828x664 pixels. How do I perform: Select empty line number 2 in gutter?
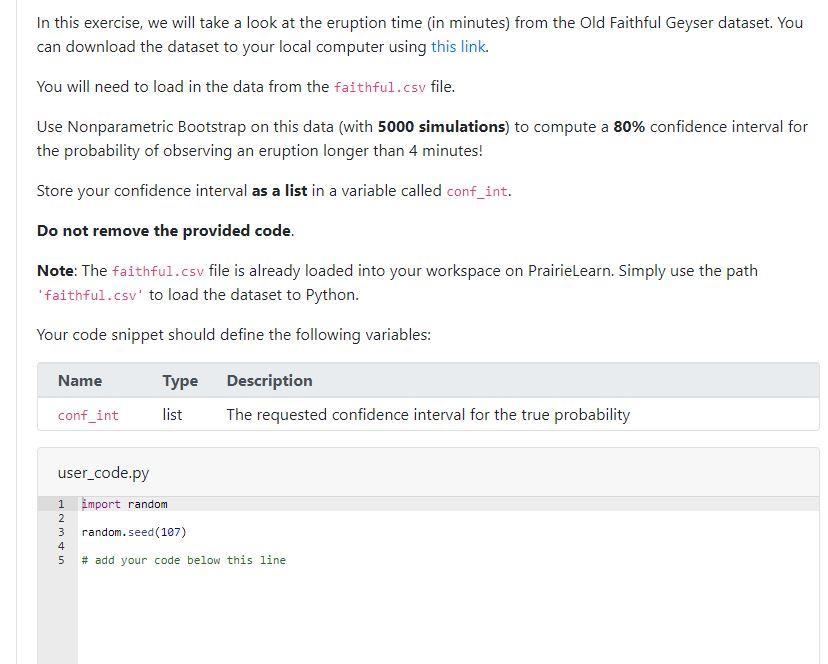61,518
